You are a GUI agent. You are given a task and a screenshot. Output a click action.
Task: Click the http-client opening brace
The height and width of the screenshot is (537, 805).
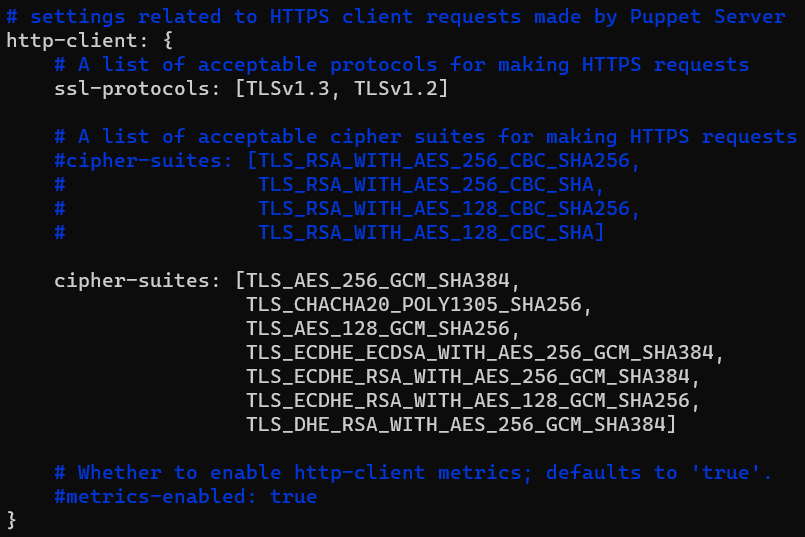click(x=168, y=41)
